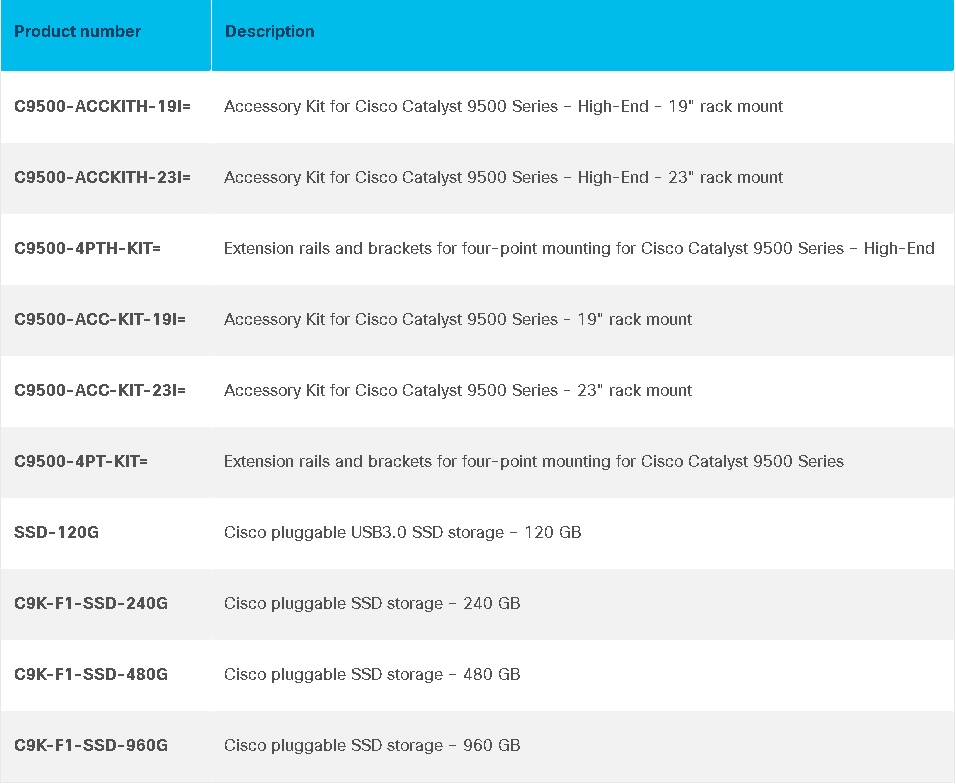The height and width of the screenshot is (784, 956).
Task: Select product number C9K-F1-SSD-480G
Action: pos(91,674)
